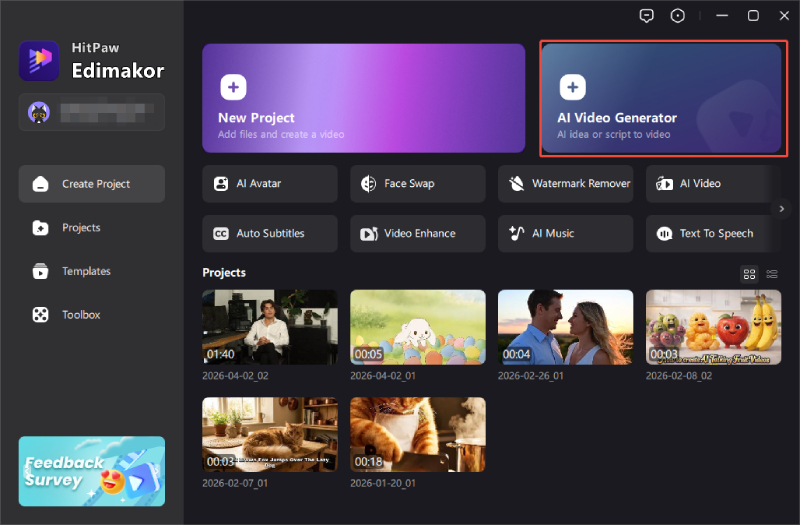
Task: Open Toolbox in the sidebar
Action: coord(92,315)
